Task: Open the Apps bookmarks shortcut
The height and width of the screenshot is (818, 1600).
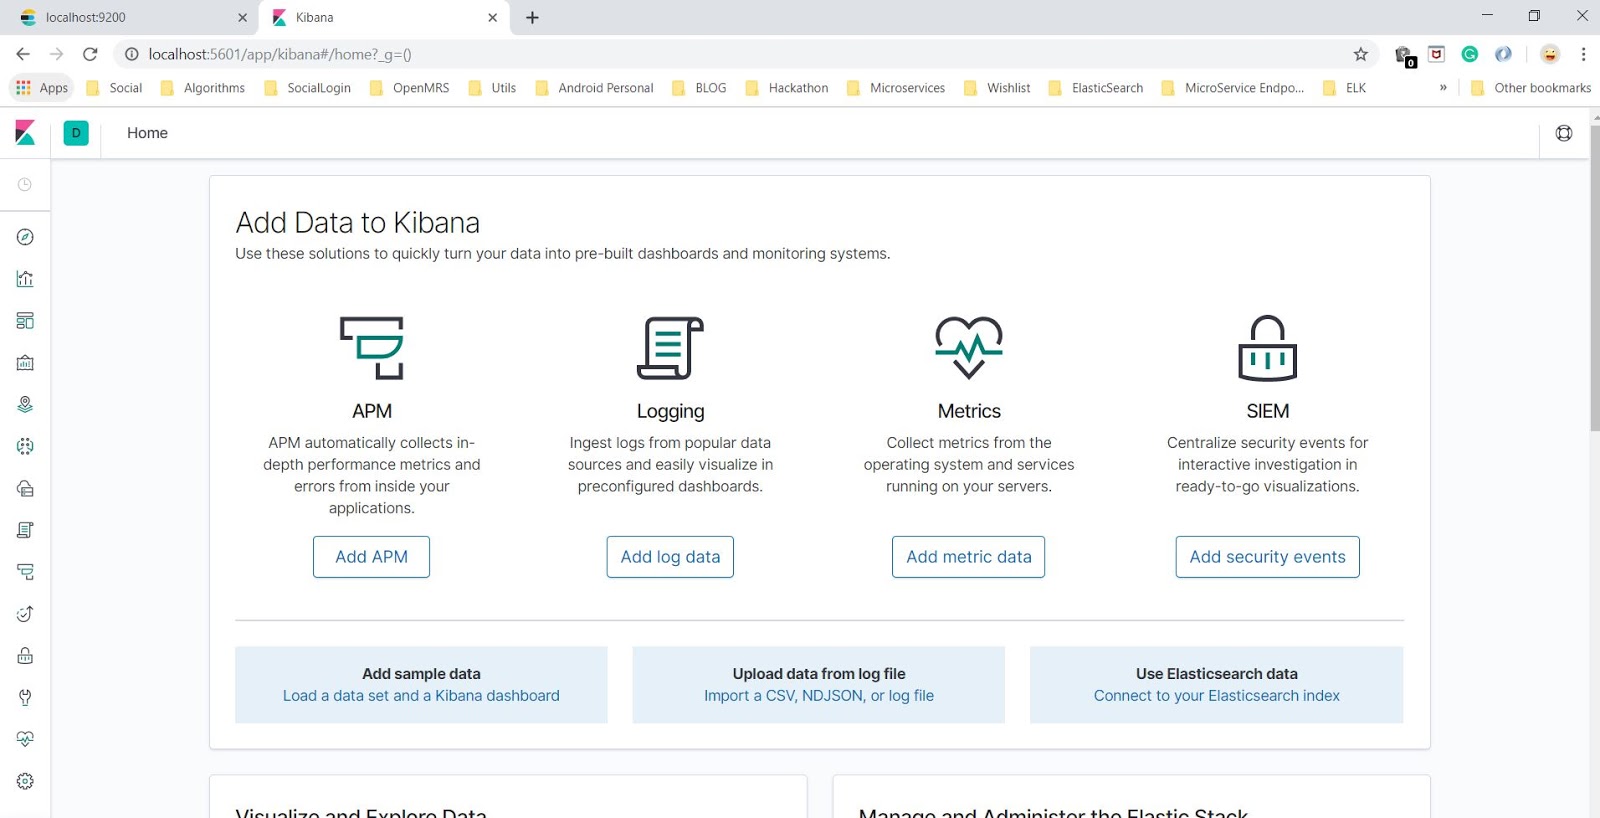Action: click(x=42, y=88)
